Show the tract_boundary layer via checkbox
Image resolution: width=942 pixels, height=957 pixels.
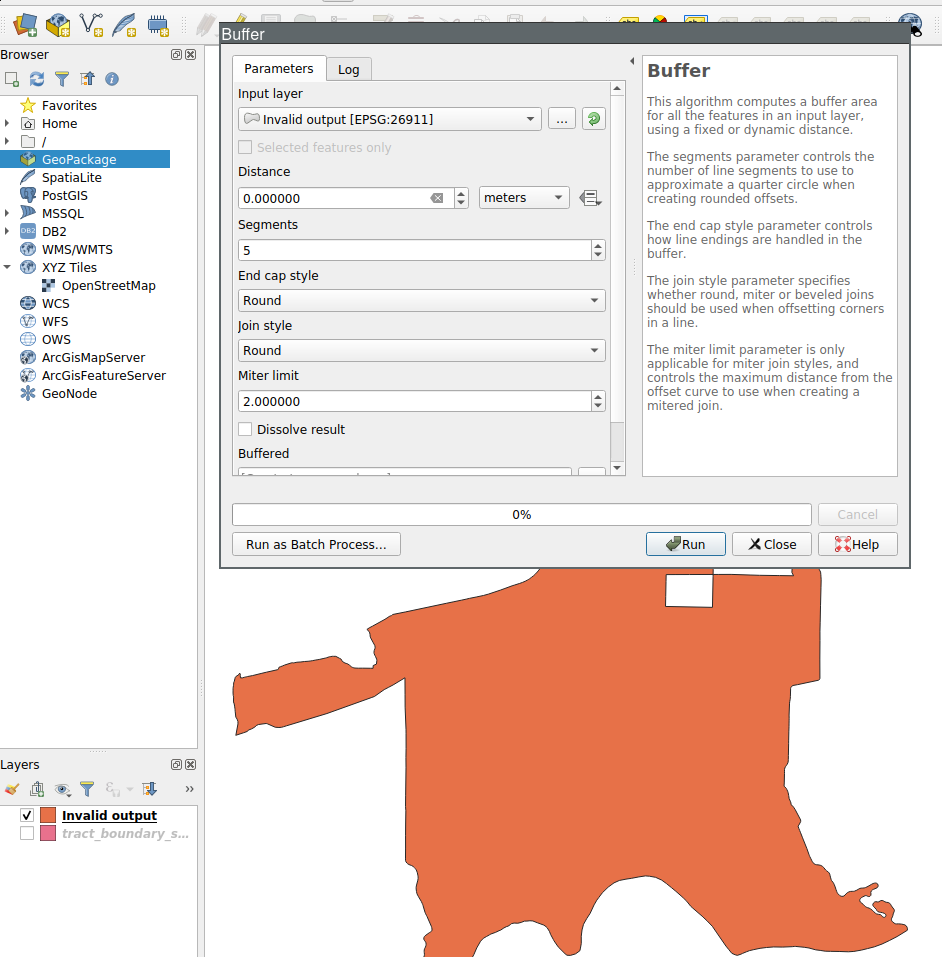27,834
